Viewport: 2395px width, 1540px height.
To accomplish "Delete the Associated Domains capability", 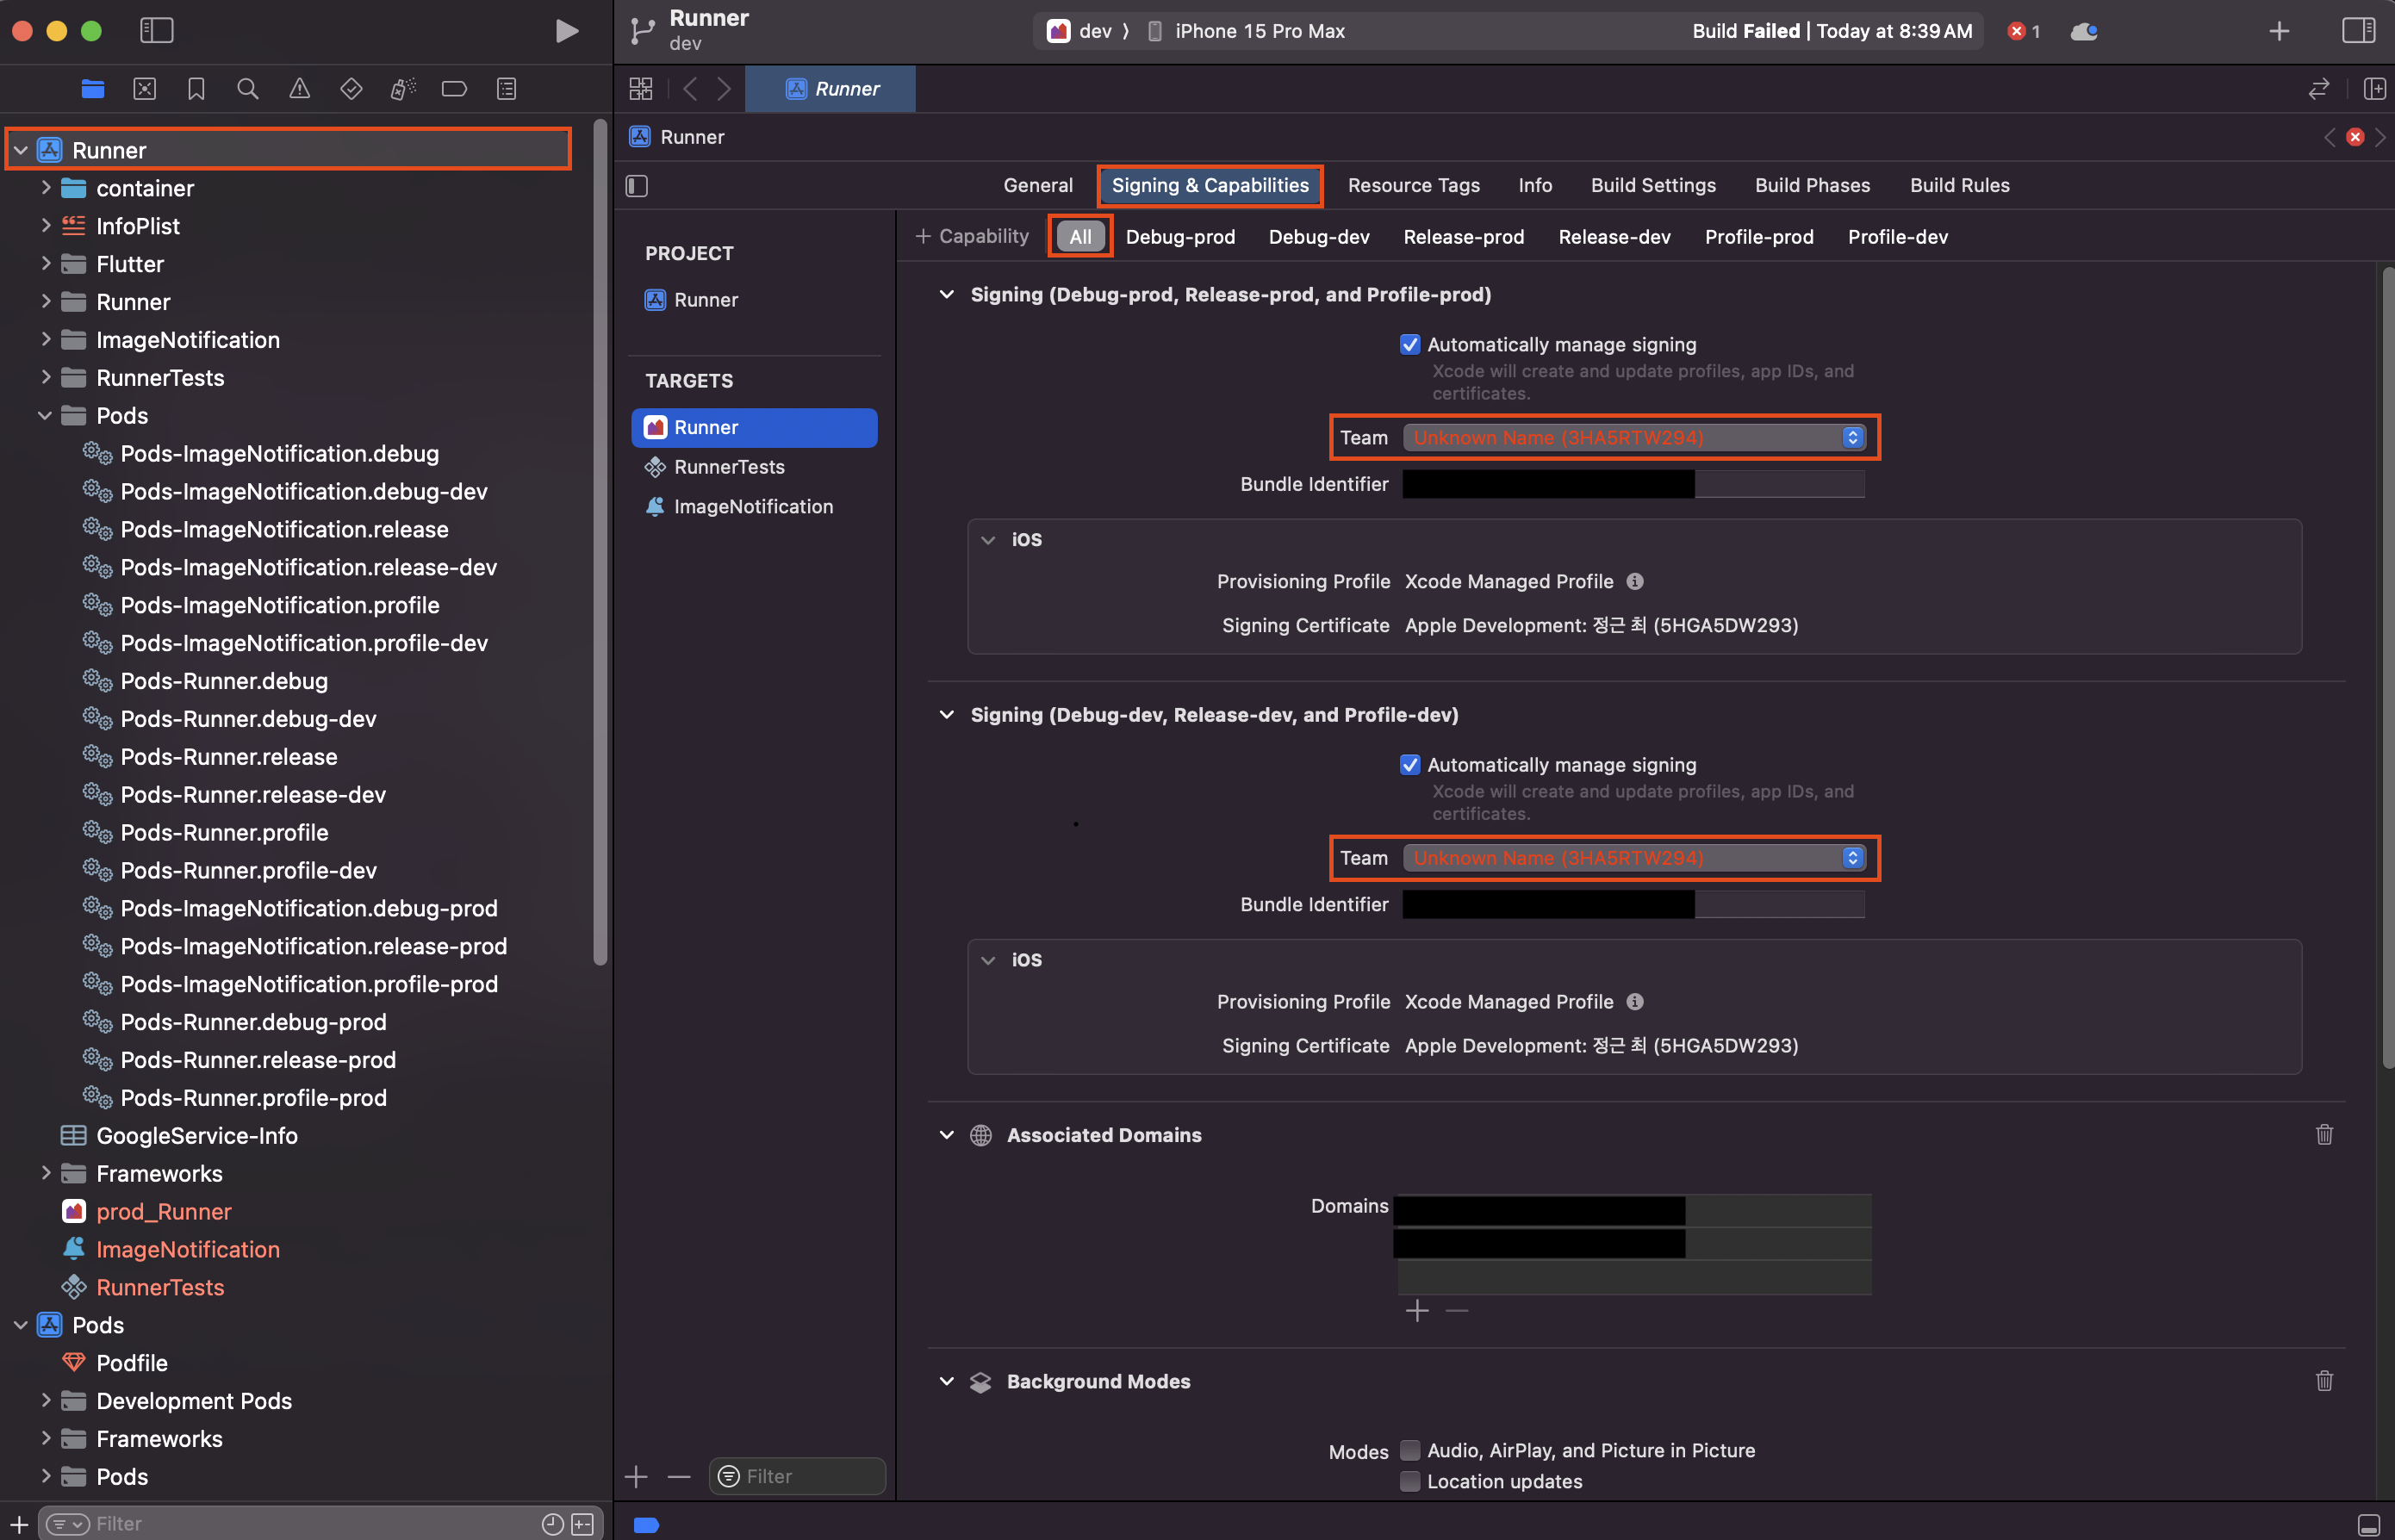I will click(2324, 1134).
